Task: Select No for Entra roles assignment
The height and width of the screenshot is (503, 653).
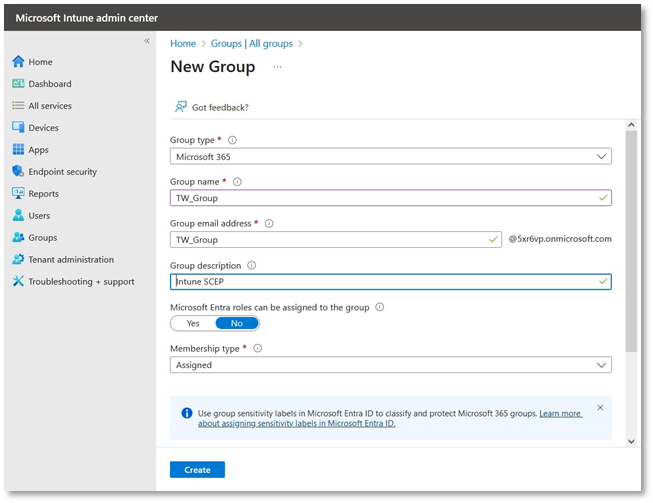Action: pyautogui.click(x=237, y=324)
